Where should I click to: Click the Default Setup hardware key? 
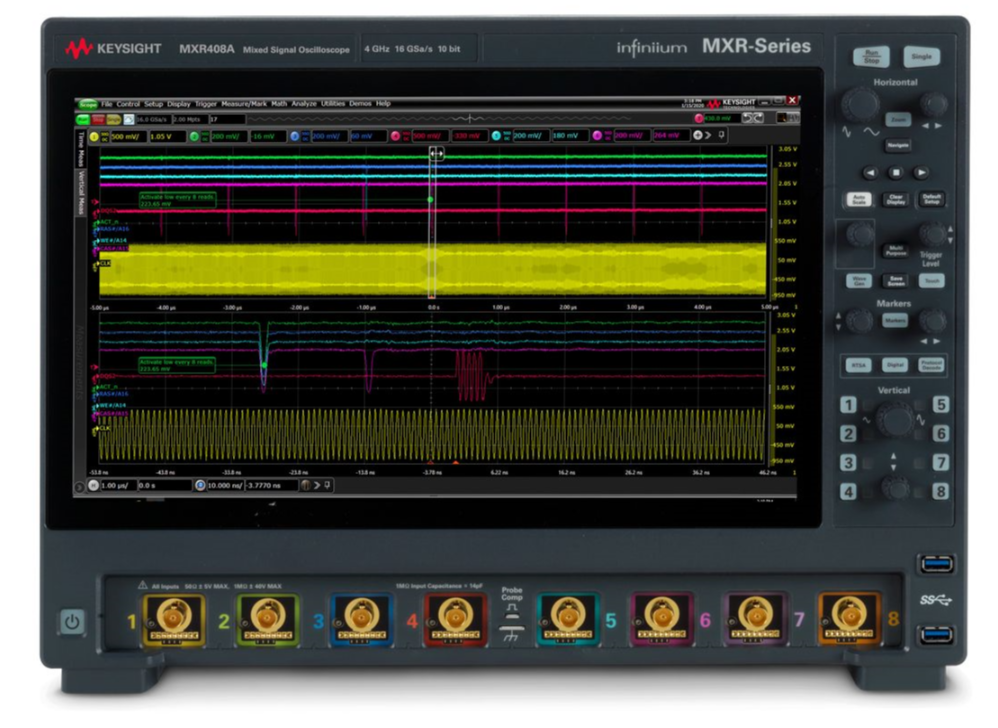point(932,200)
